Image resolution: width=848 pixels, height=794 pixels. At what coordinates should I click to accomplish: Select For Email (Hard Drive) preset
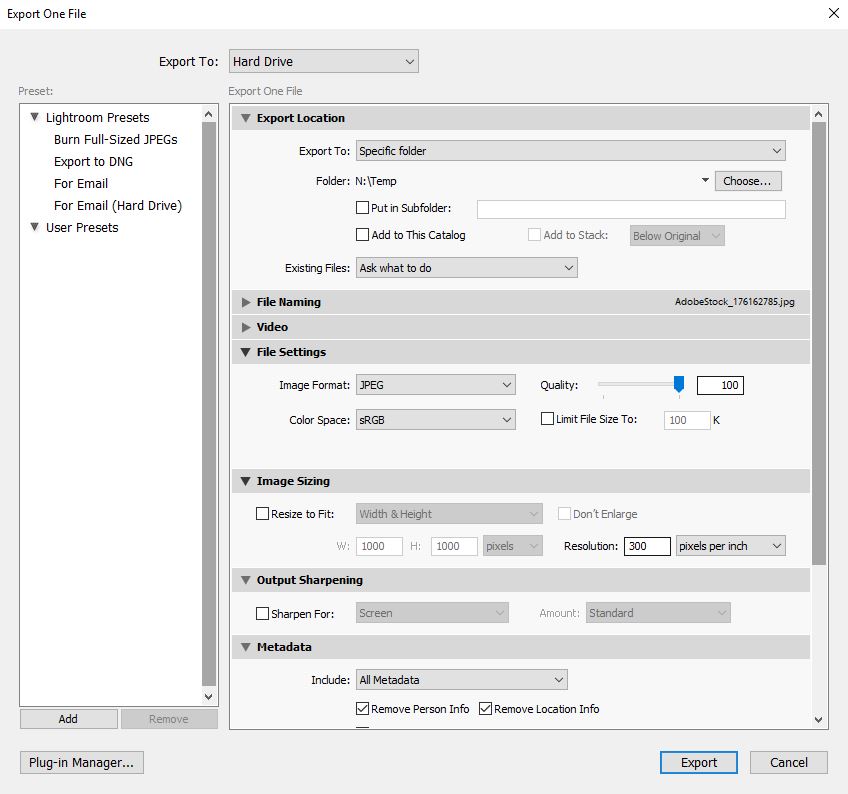tap(118, 206)
